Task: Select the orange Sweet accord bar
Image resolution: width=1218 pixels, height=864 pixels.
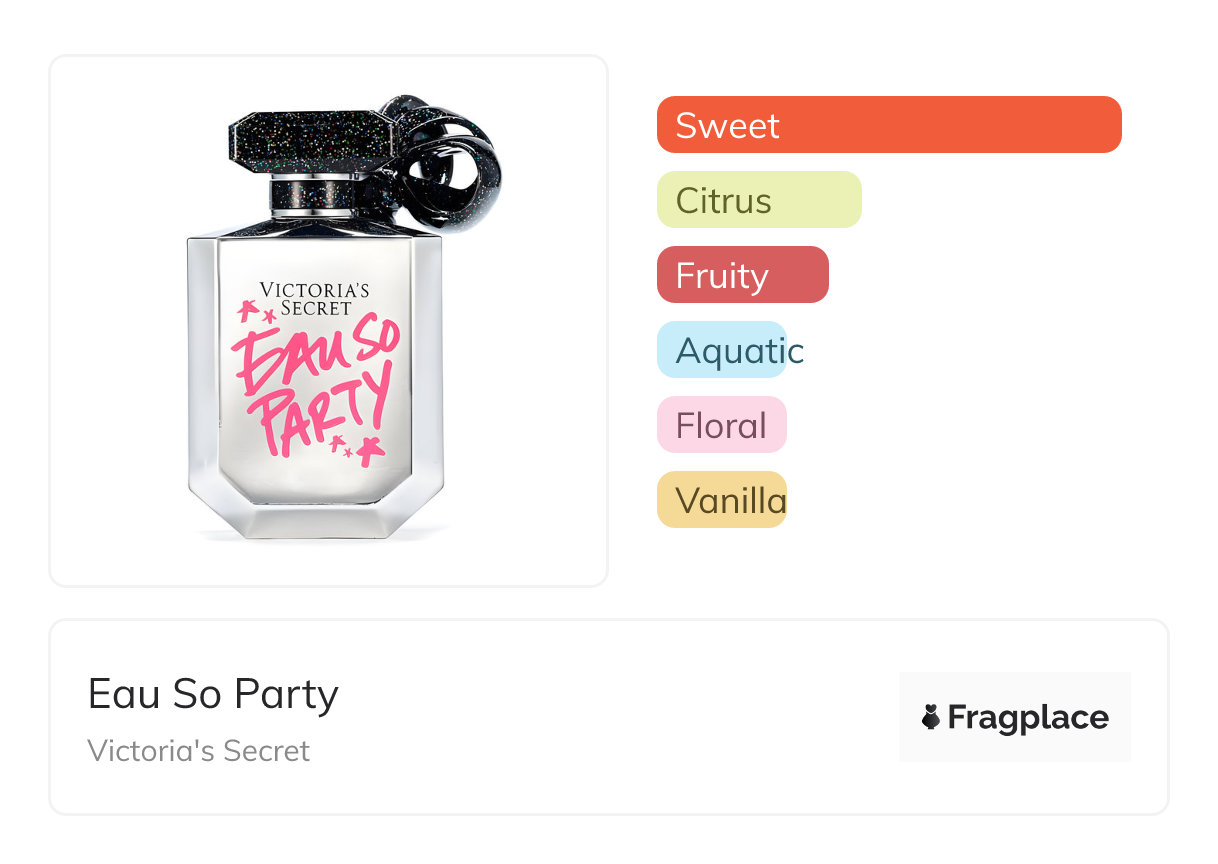Action: 888,125
